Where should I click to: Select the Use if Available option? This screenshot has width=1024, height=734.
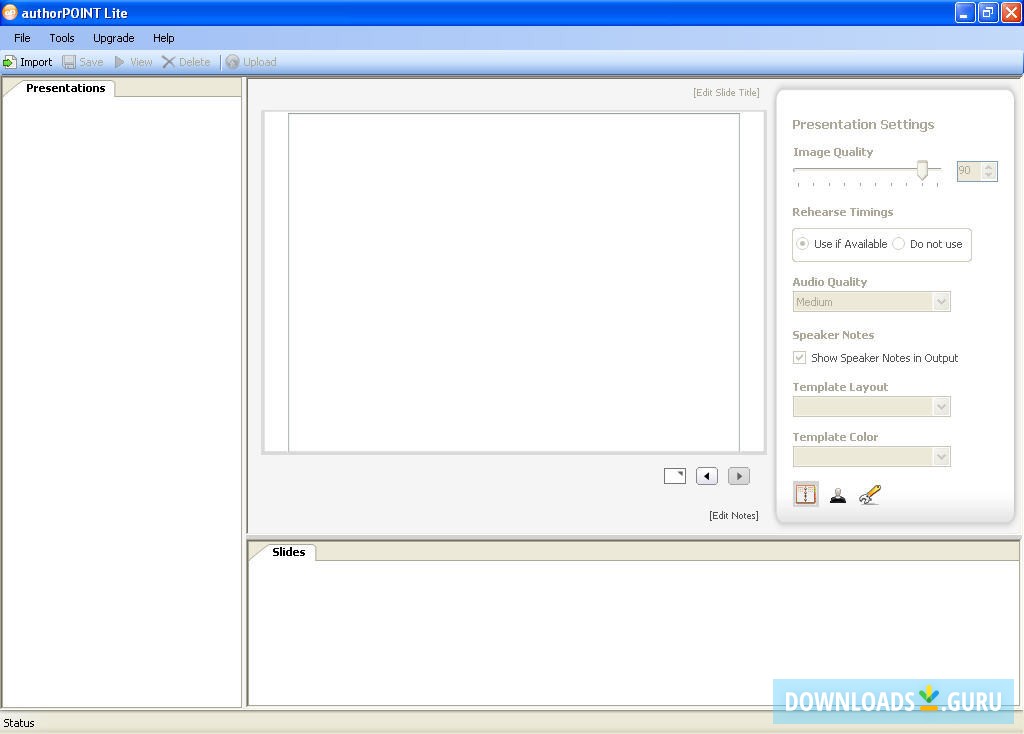tap(802, 243)
